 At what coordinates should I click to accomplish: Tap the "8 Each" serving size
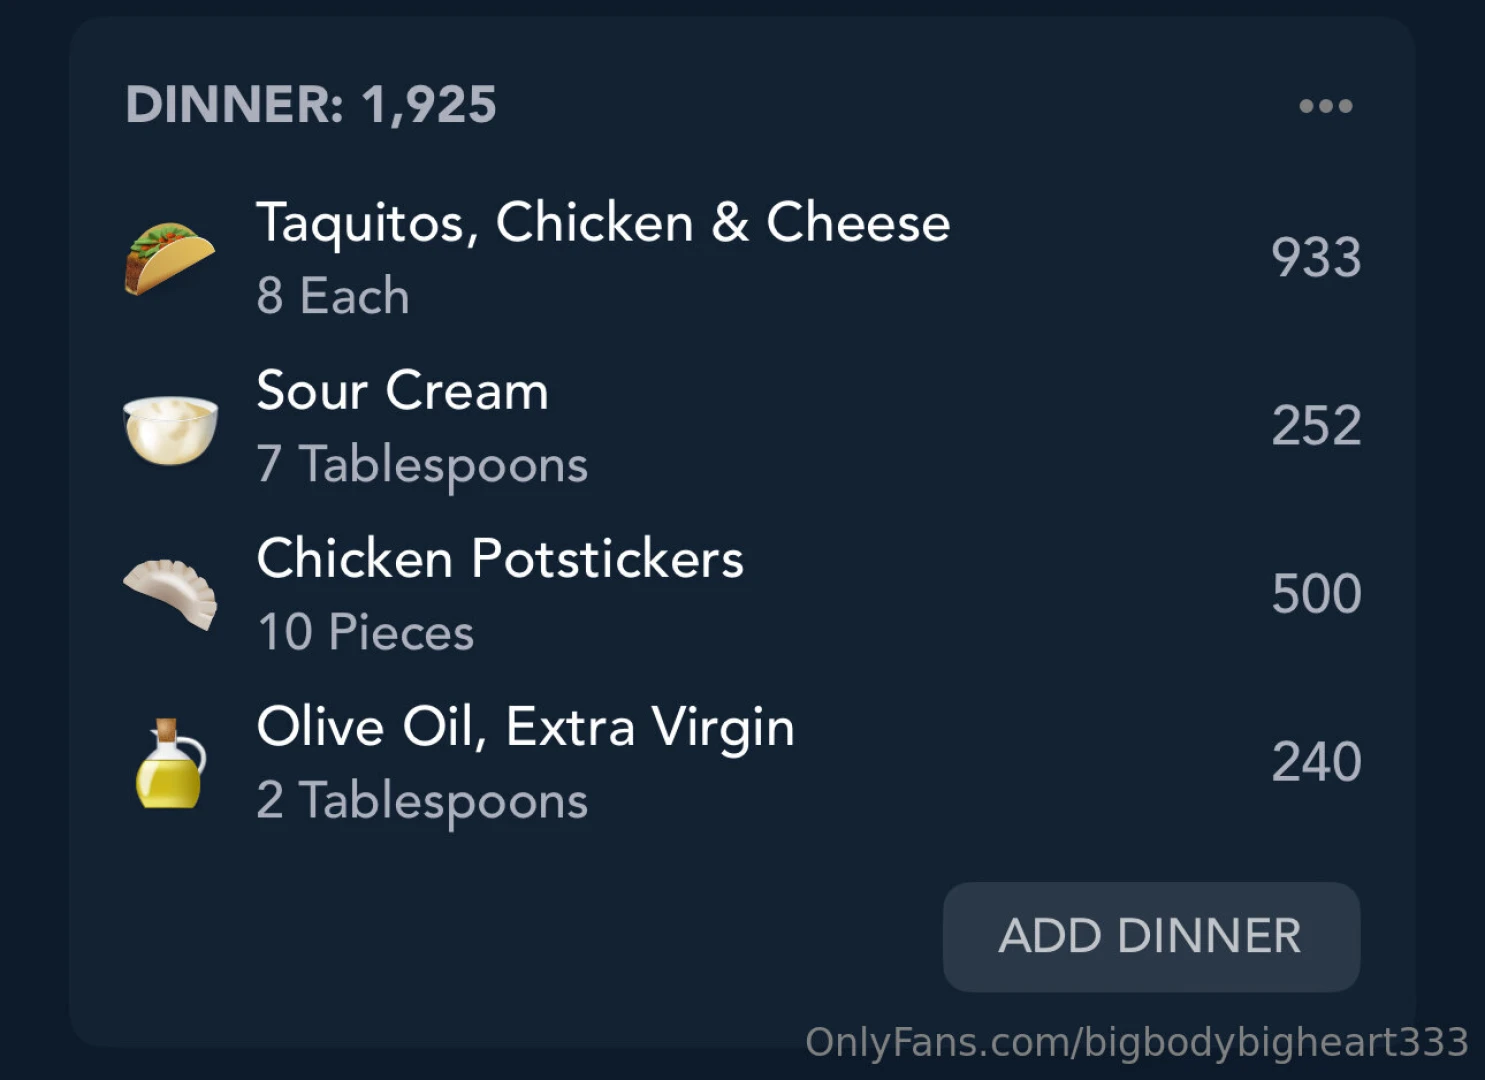(x=333, y=296)
